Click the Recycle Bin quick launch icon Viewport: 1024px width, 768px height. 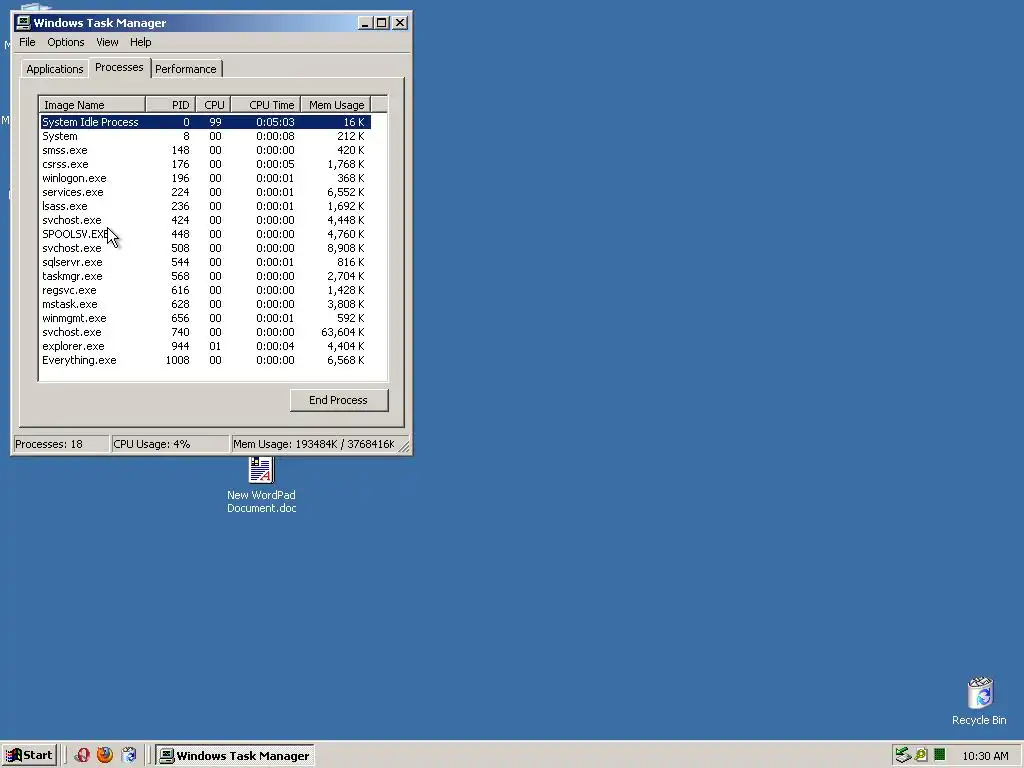[129, 755]
